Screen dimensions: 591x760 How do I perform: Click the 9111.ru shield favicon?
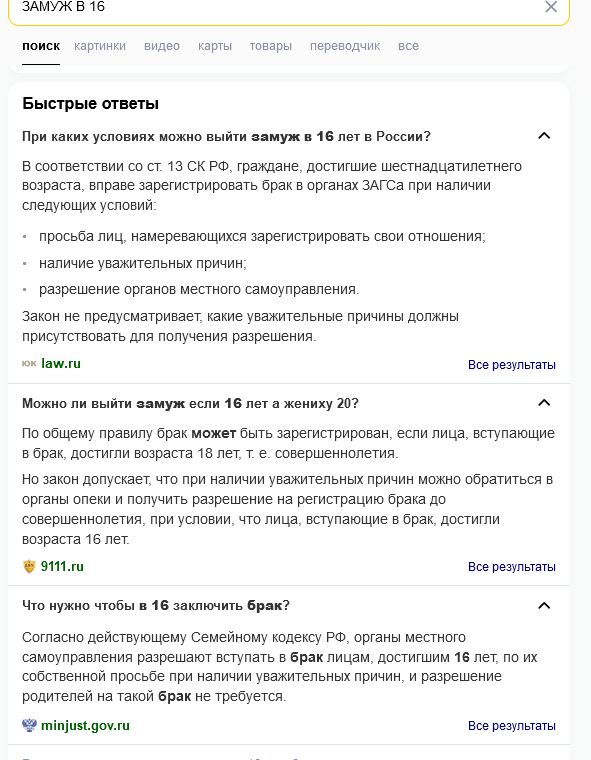click(x=29, y=566)
